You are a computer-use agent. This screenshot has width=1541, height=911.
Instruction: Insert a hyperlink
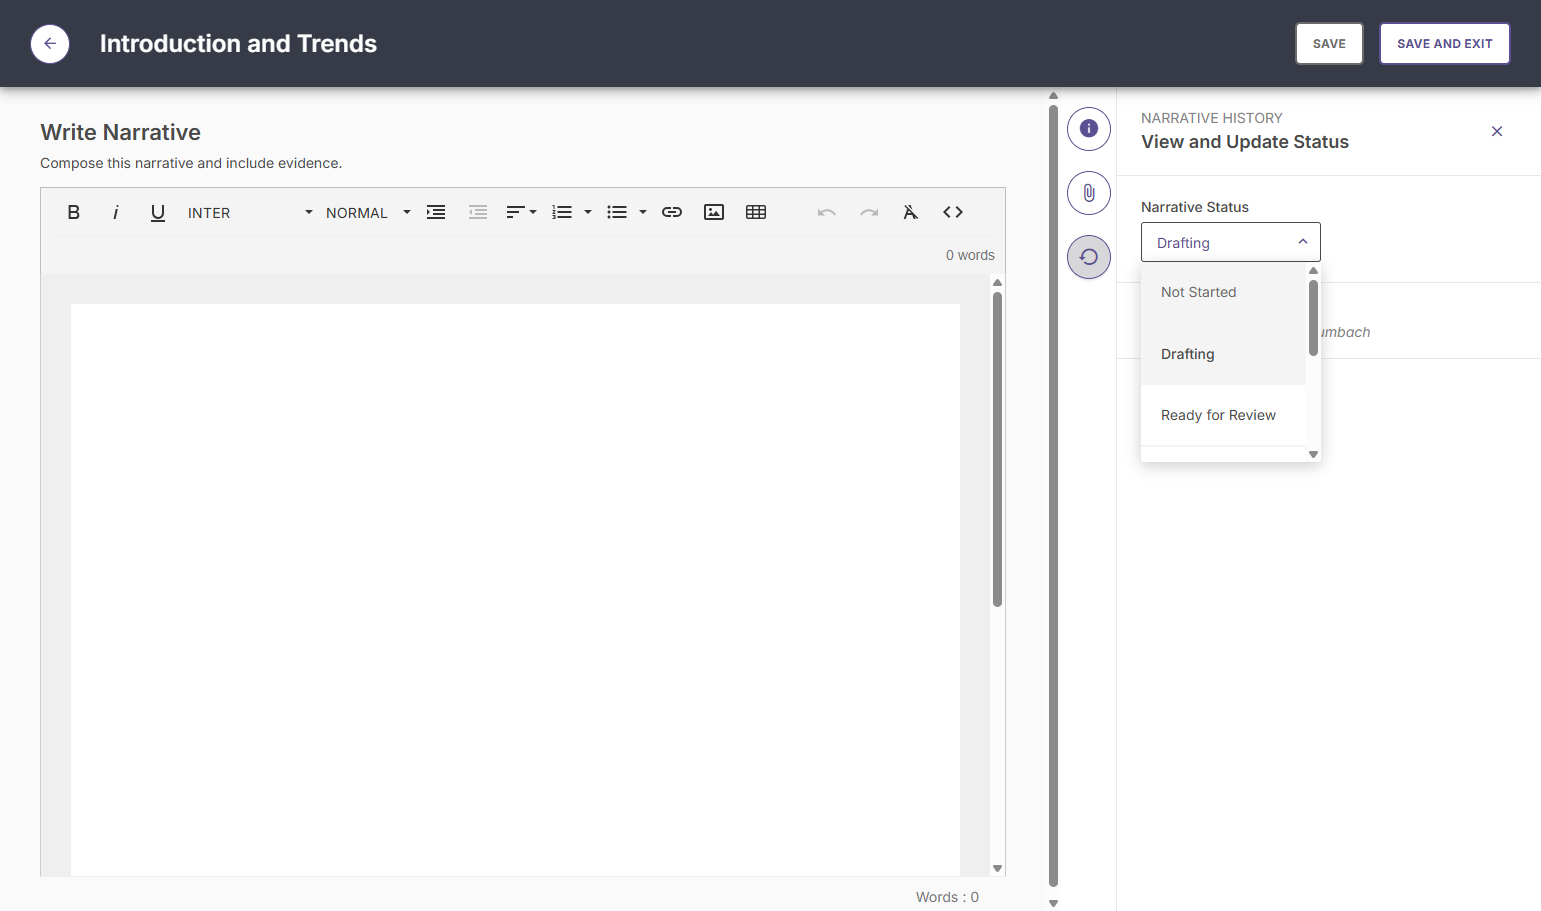(x=672, y=212)
